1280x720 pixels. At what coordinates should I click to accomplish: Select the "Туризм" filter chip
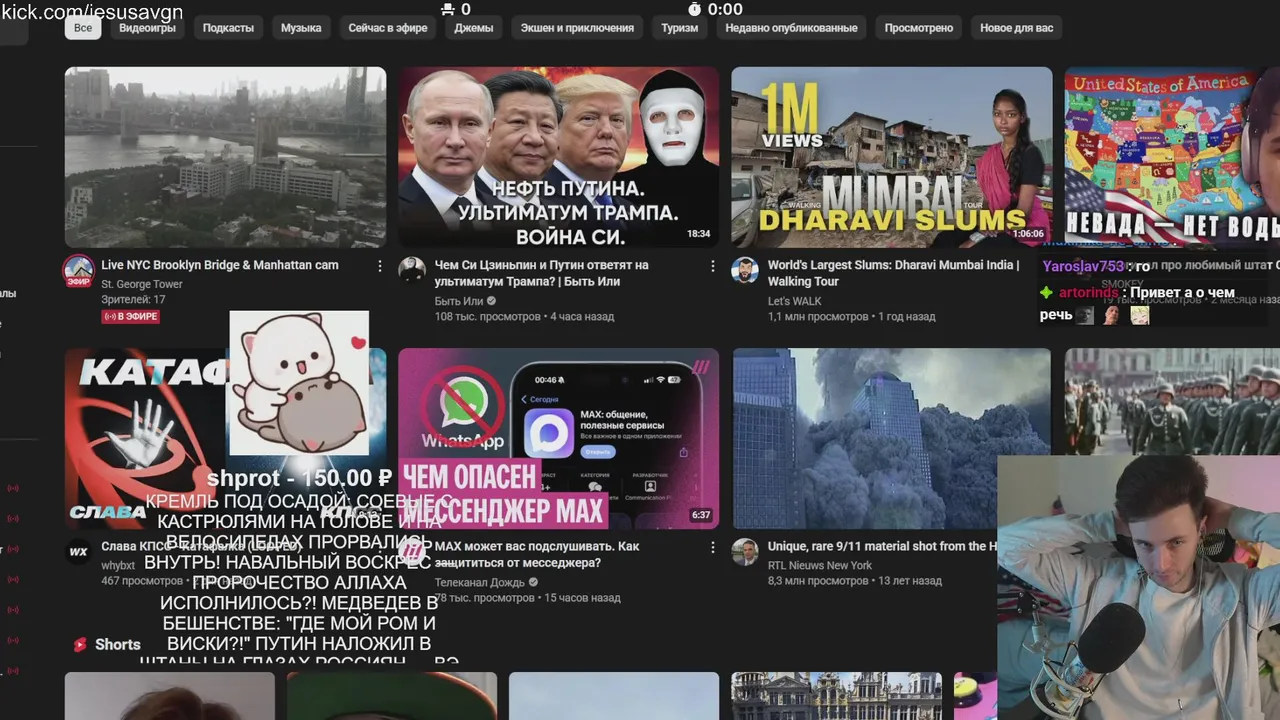[680, 28]
